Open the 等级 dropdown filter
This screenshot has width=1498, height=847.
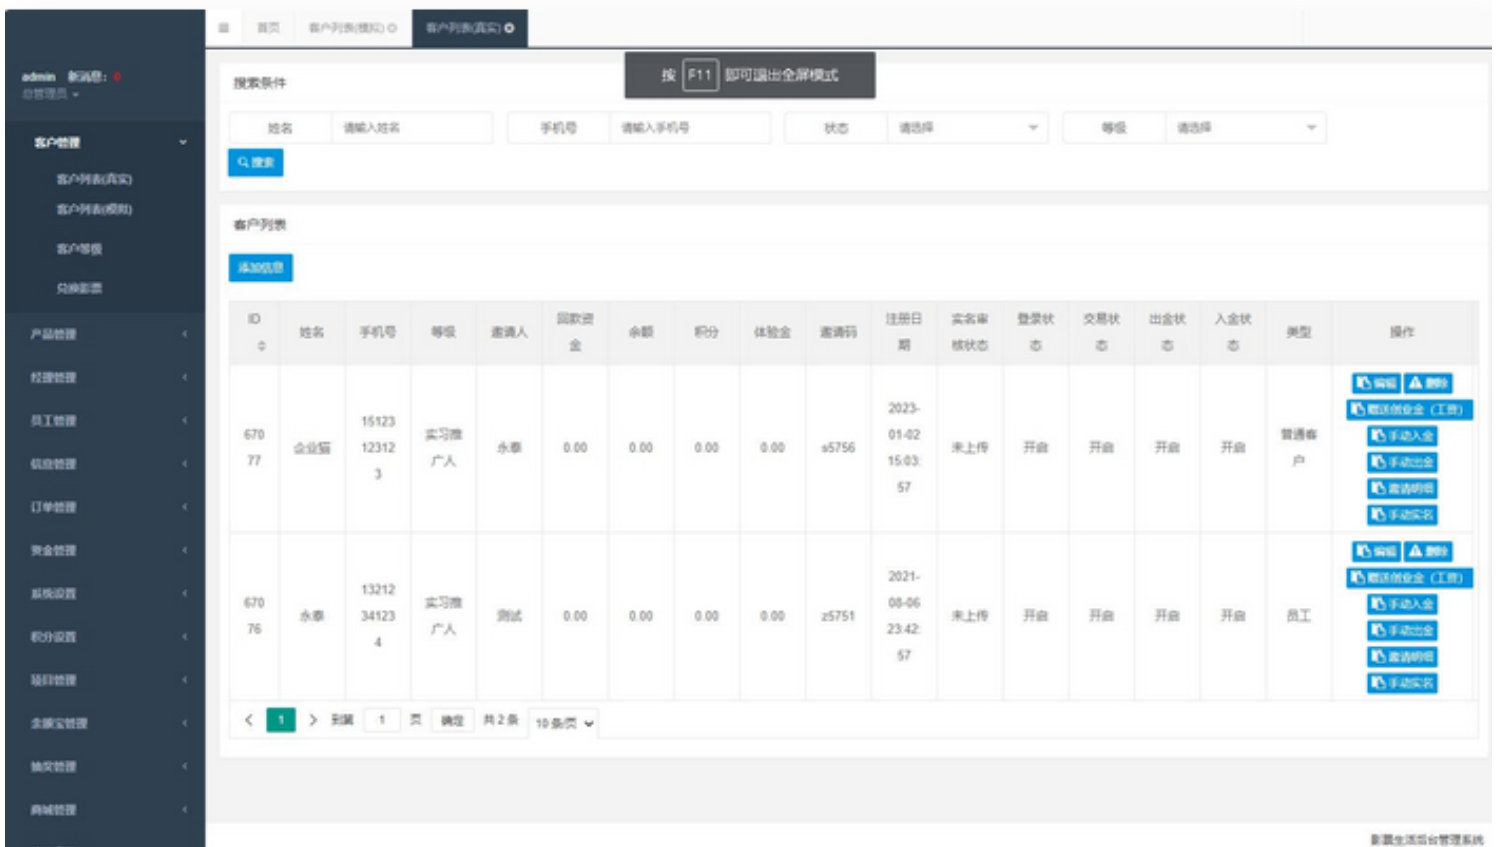coord(1245,128)
